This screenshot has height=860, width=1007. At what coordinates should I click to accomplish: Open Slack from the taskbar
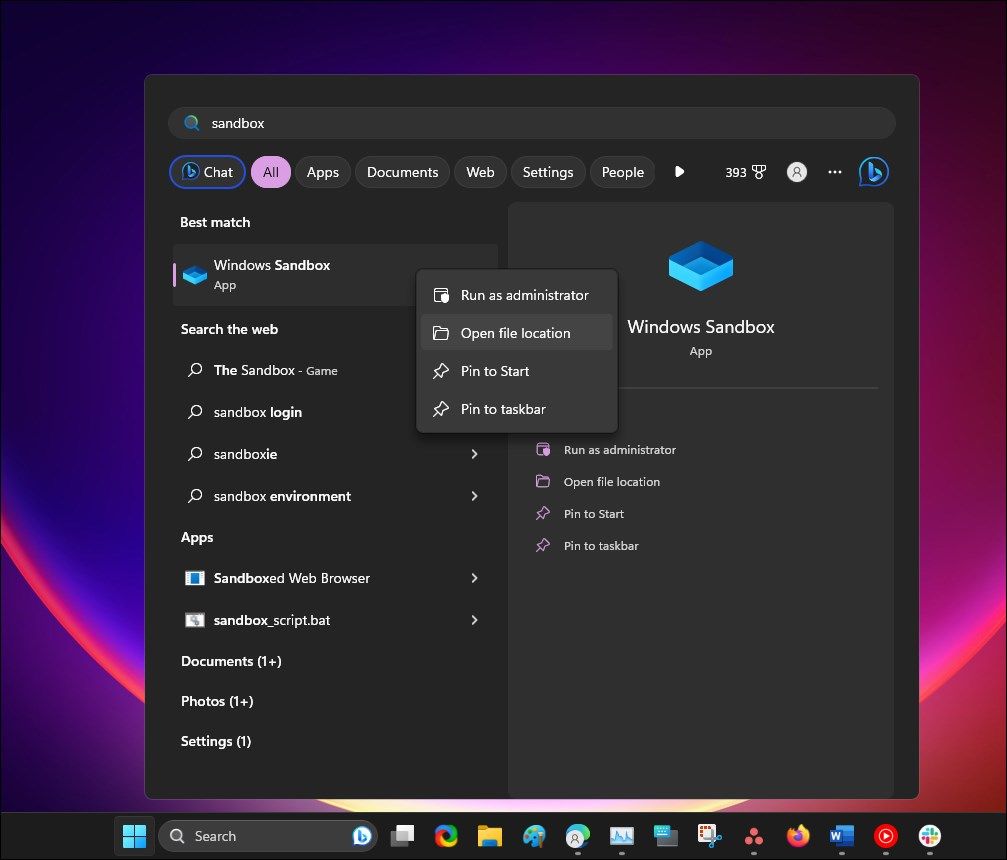pyautogui.click(x=930, y=836)
